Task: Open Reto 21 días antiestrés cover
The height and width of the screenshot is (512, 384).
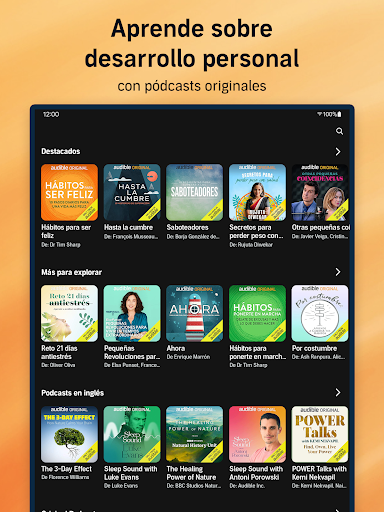Action: pyautogui.click(x=69, y=313)
